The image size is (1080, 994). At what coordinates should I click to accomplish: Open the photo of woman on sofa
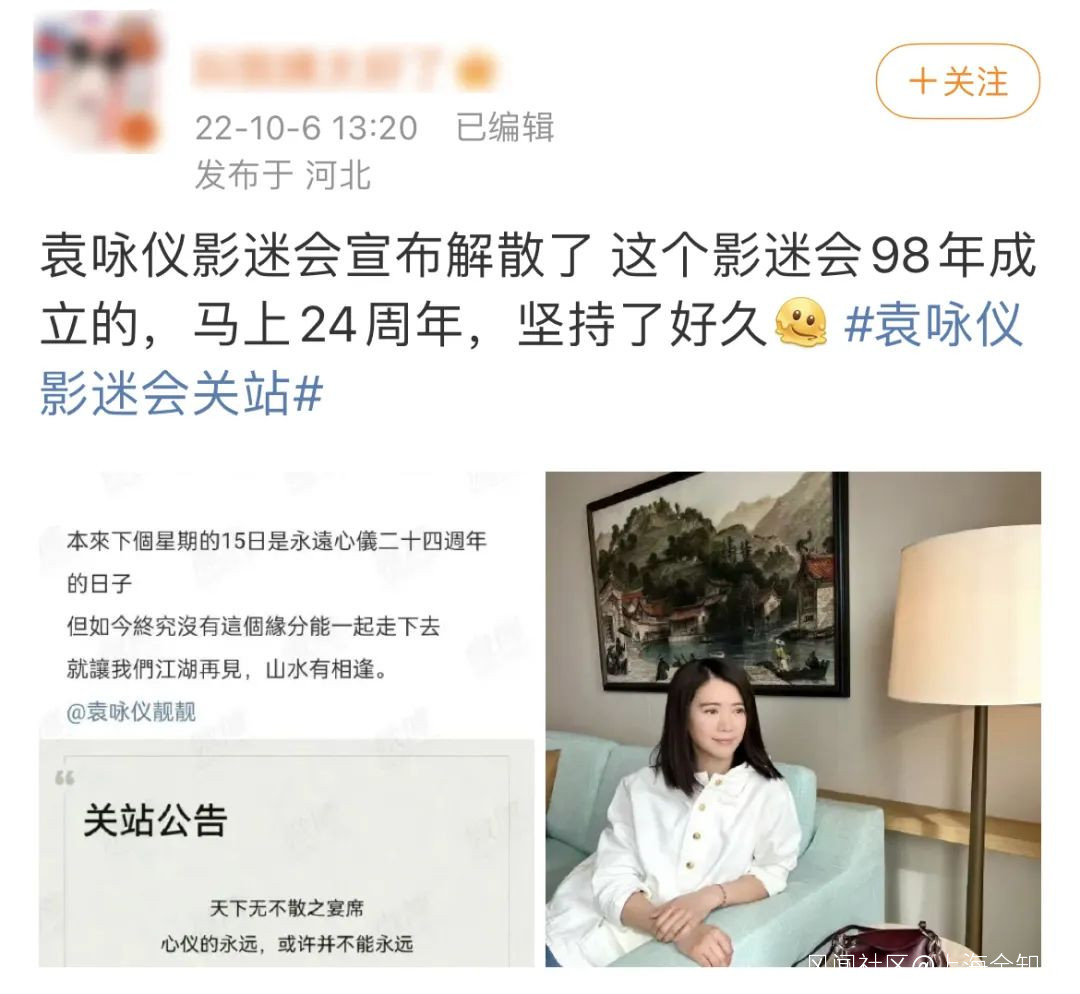tap(793, 719)
